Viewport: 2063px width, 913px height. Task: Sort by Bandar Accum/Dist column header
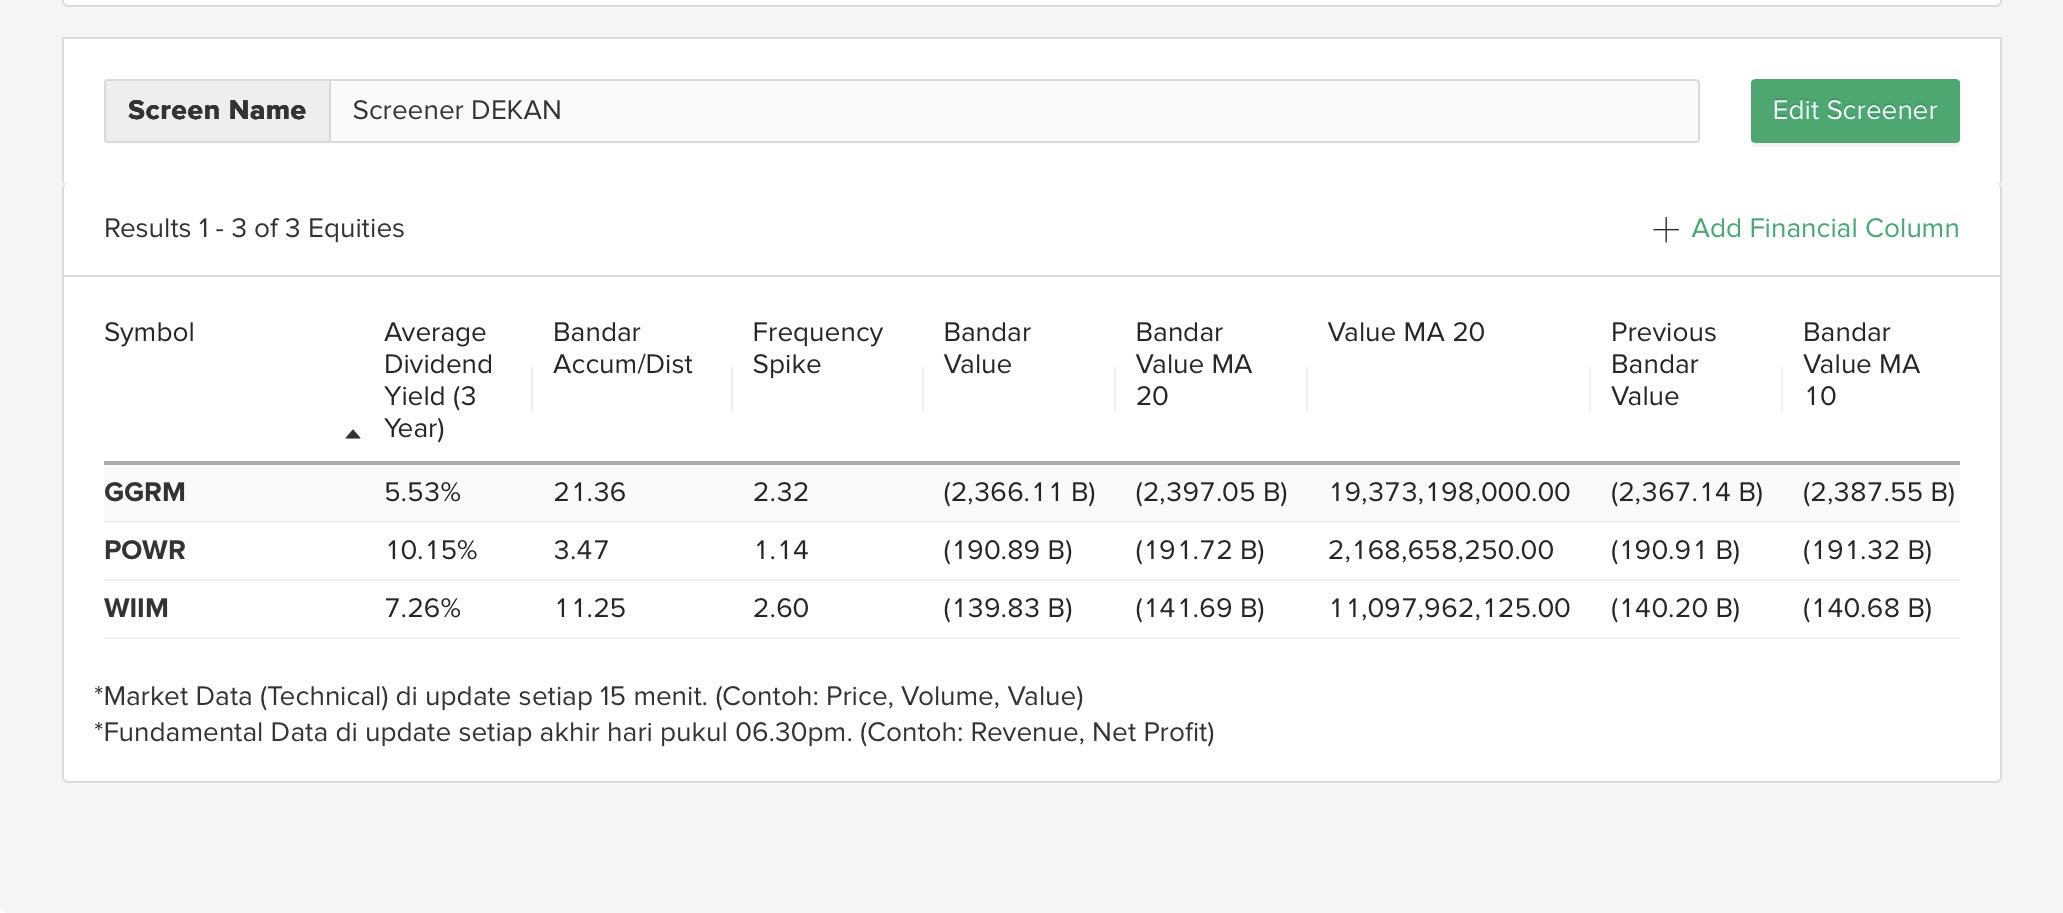622,349
